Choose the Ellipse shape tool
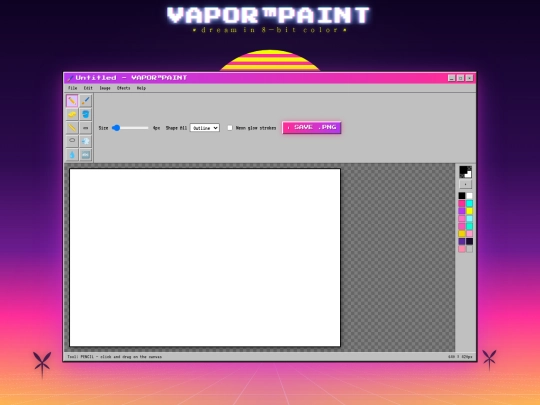 72,141
